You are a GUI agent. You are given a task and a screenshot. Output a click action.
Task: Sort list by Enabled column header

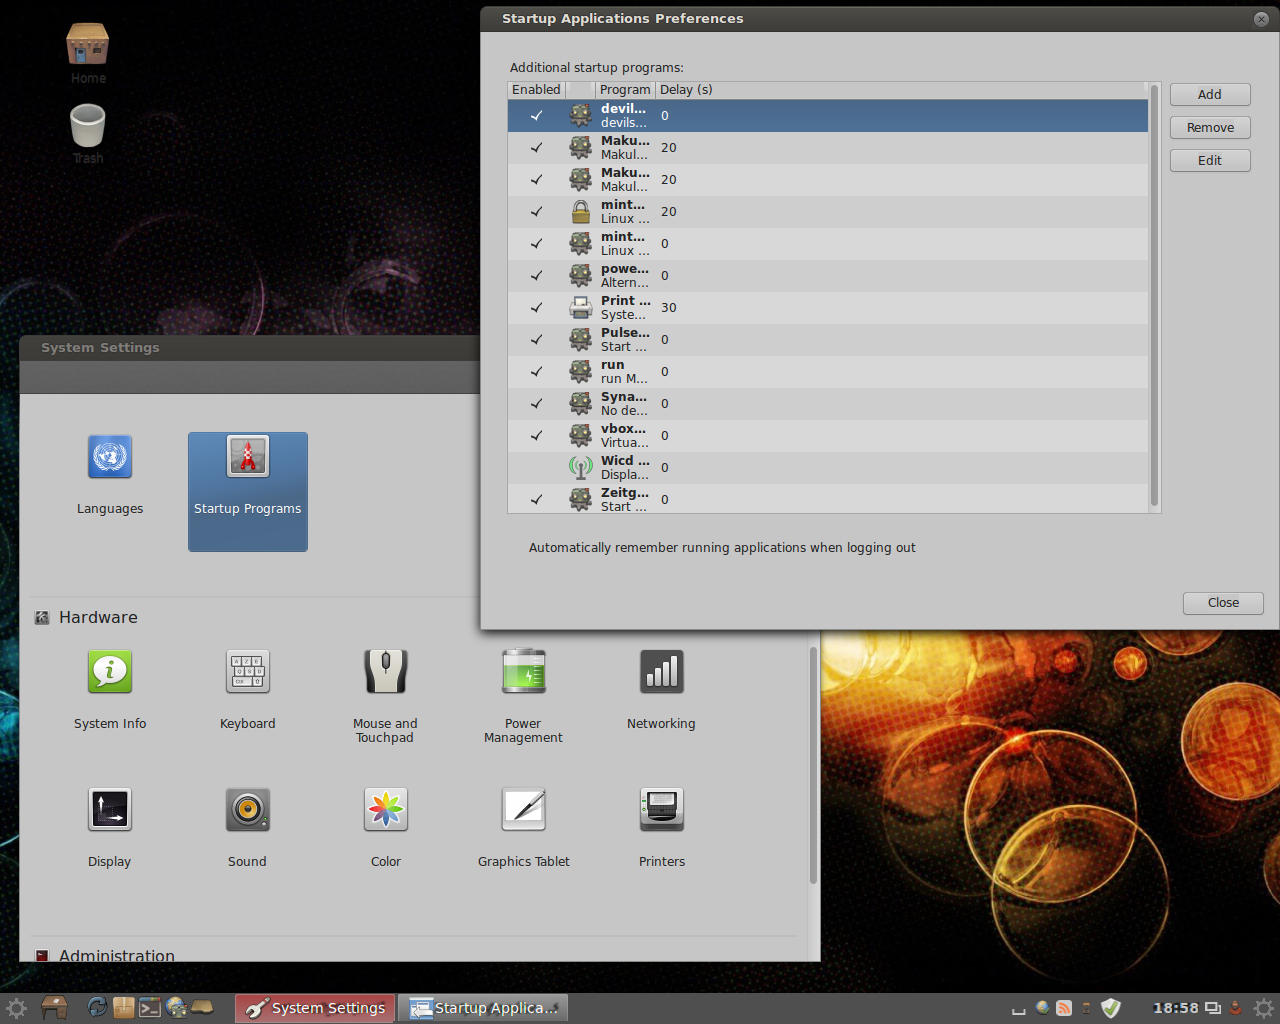(x=536, y=90)
